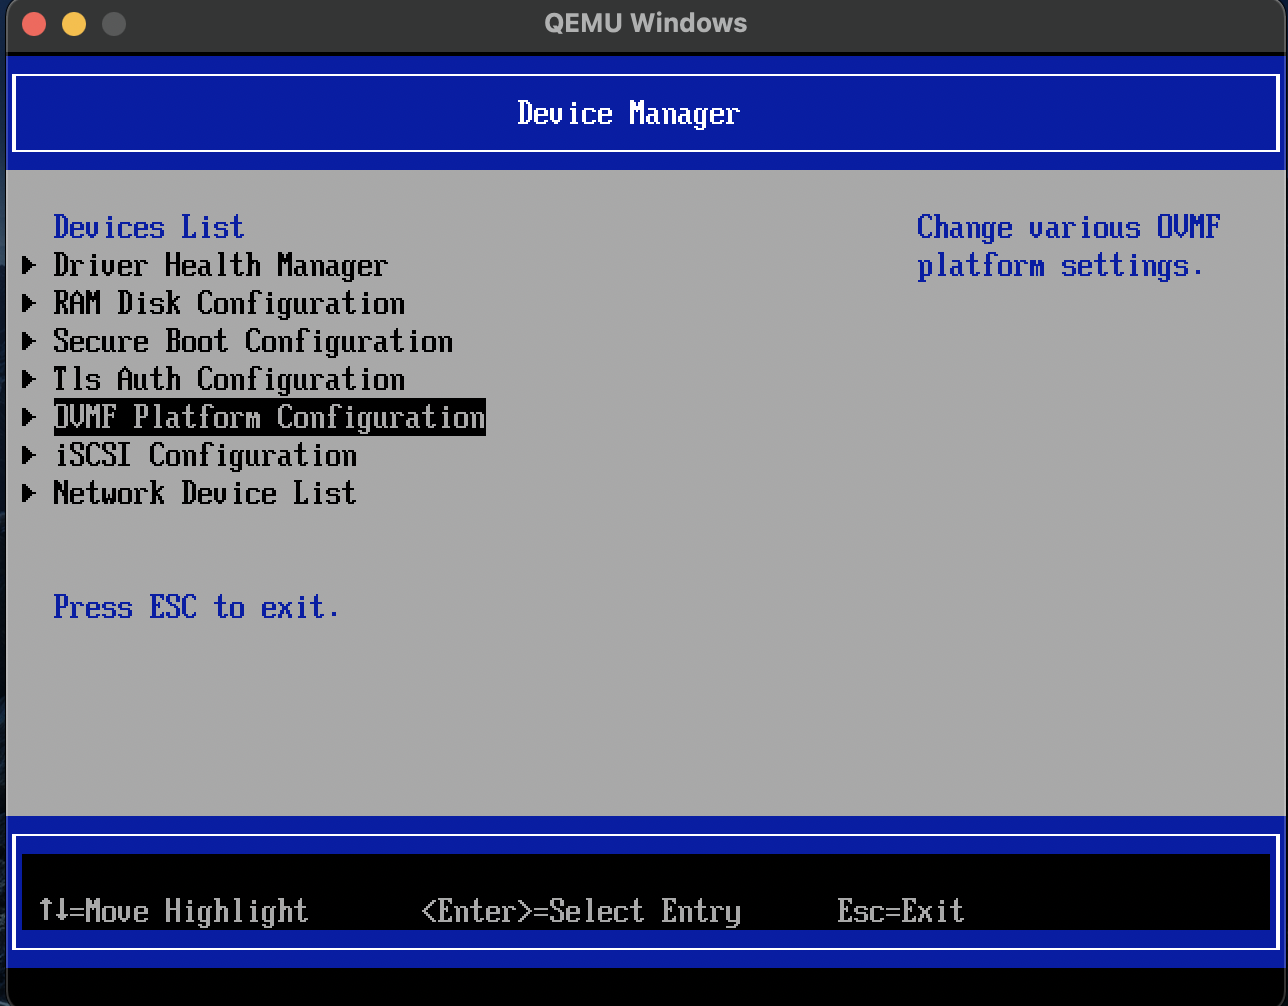Image resolution: width=1288 pixels, height=1006 pixels.
Task: Click the triangle beside Network Device List
Action: coord(30,493)
